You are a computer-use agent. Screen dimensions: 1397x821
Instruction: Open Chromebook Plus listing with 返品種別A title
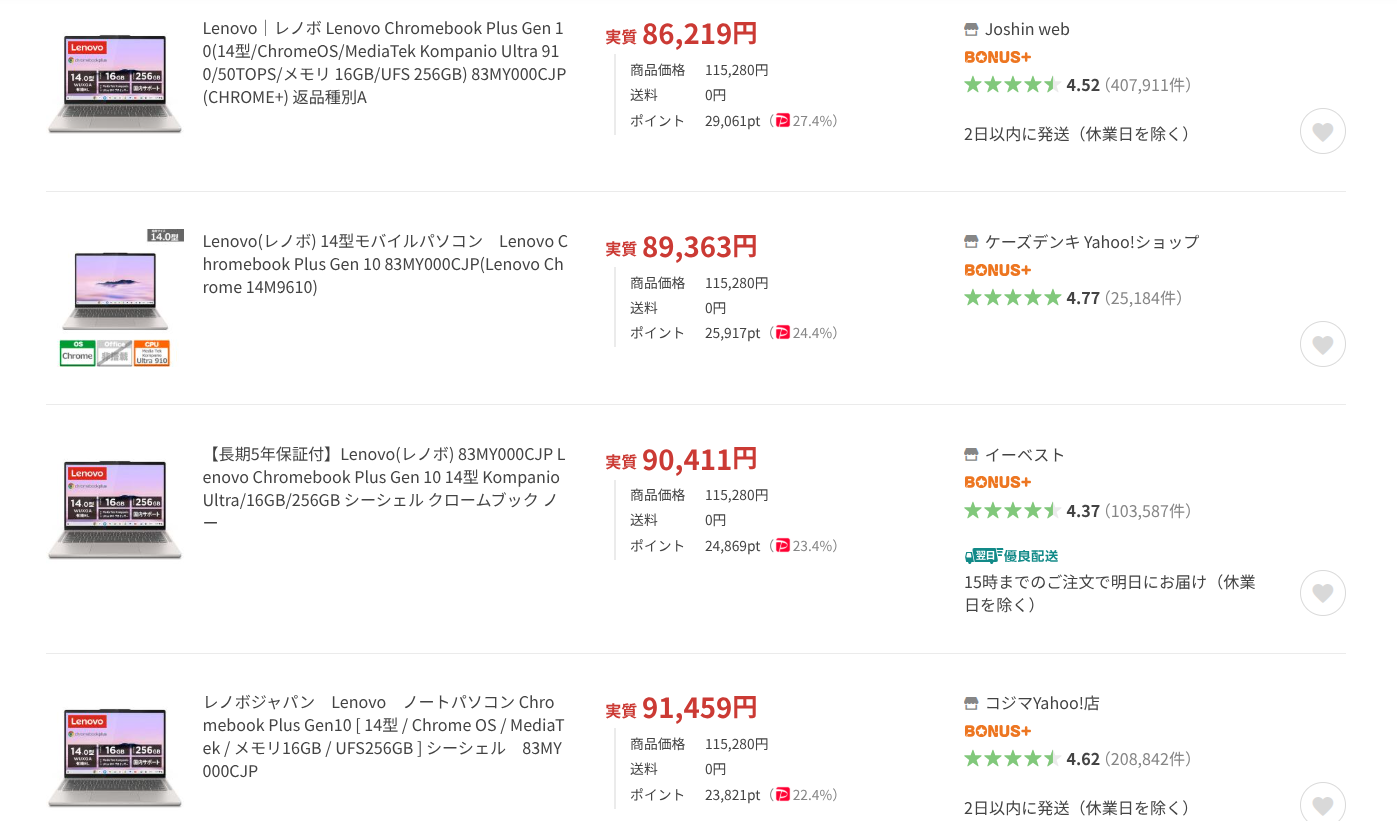384,63
